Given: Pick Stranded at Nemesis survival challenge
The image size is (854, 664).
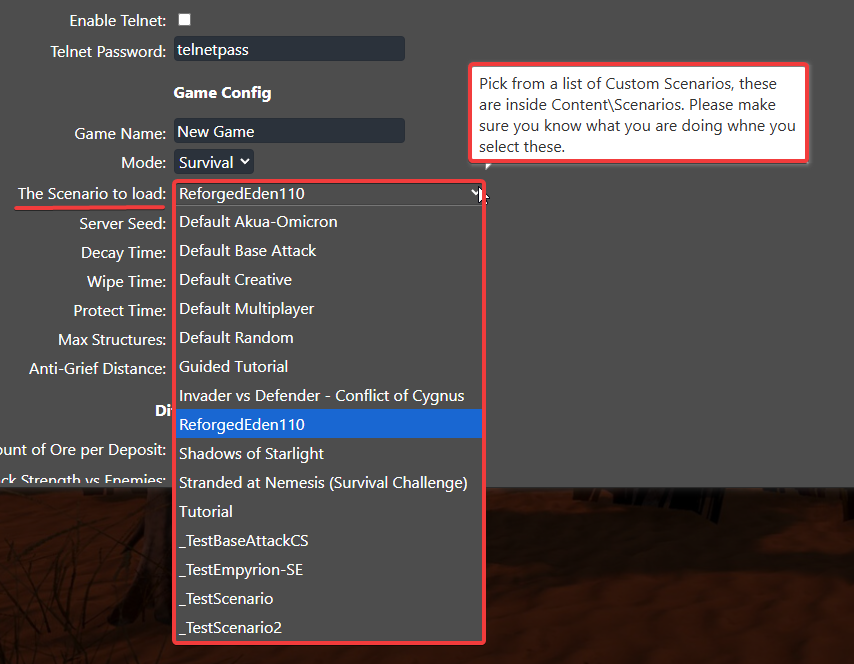Looking at the screenshot, I should 322,482.
